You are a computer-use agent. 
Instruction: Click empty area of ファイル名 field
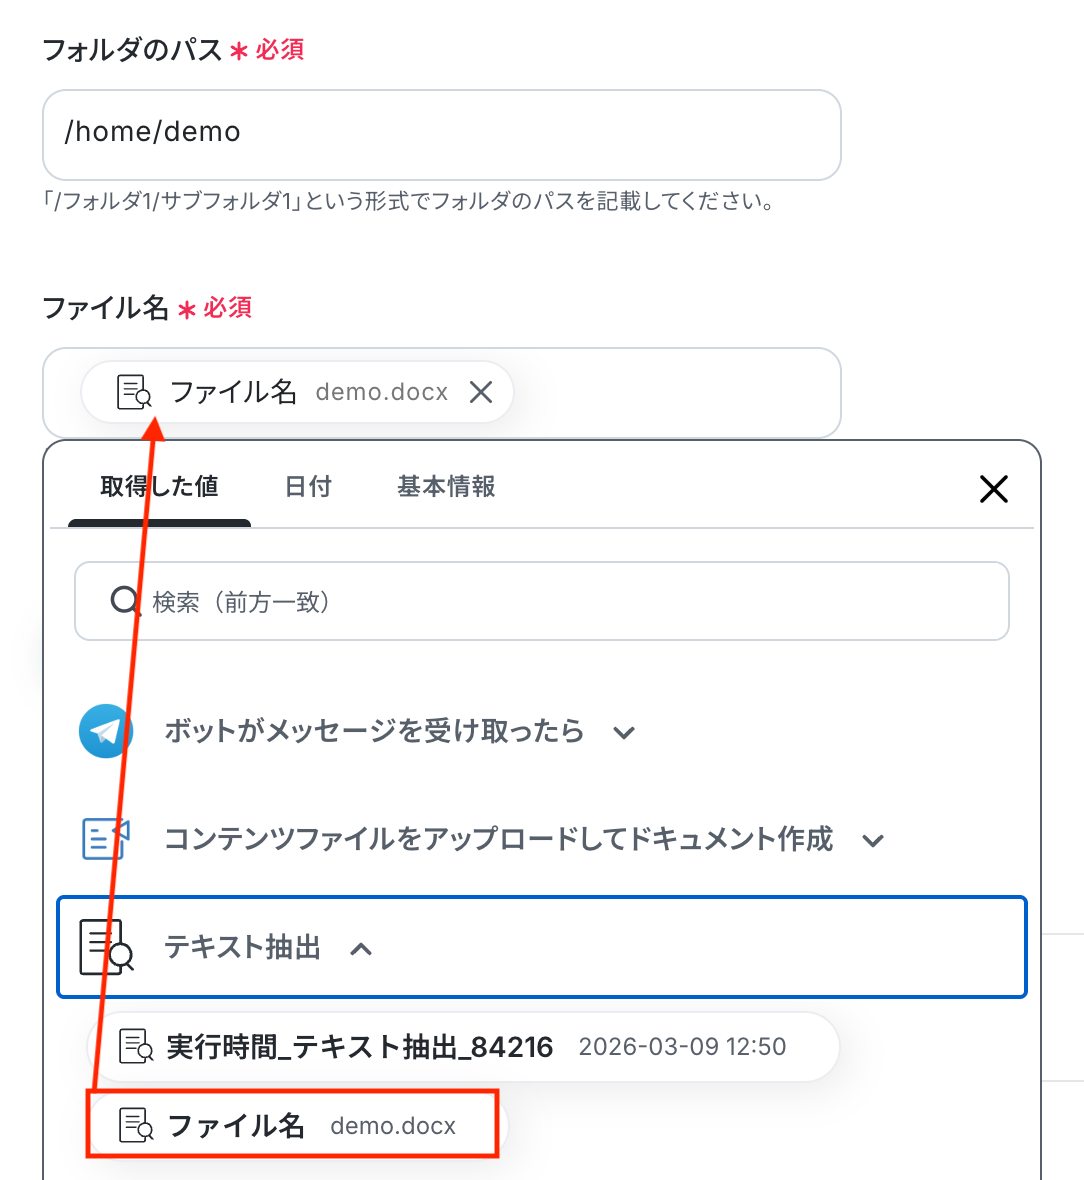pos(680,392)
